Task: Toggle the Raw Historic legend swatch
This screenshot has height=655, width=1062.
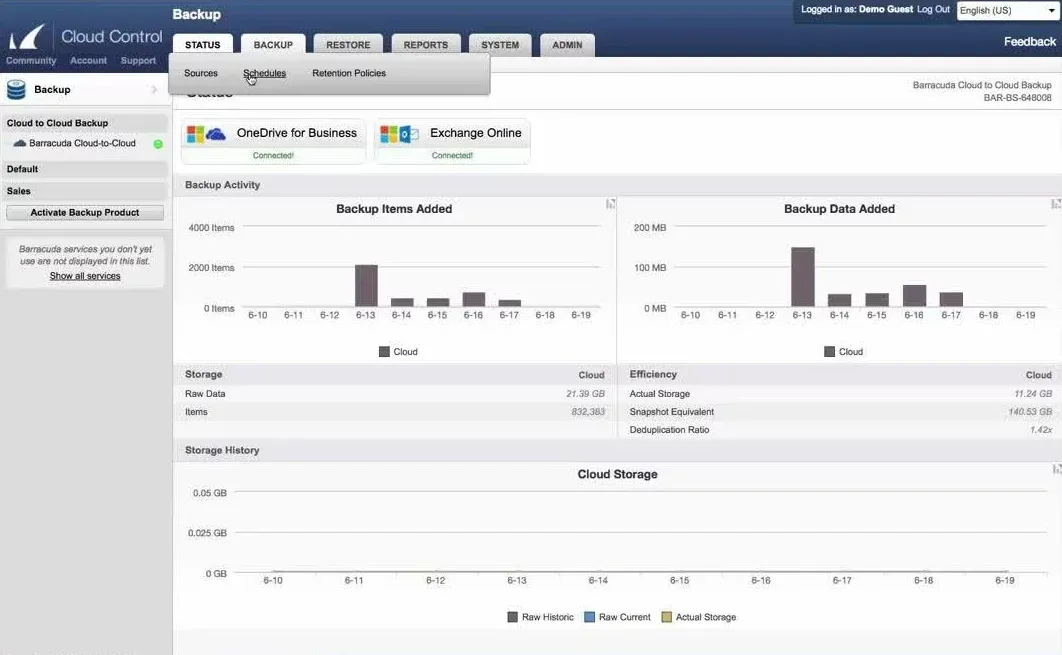Action: click(513, 617)
